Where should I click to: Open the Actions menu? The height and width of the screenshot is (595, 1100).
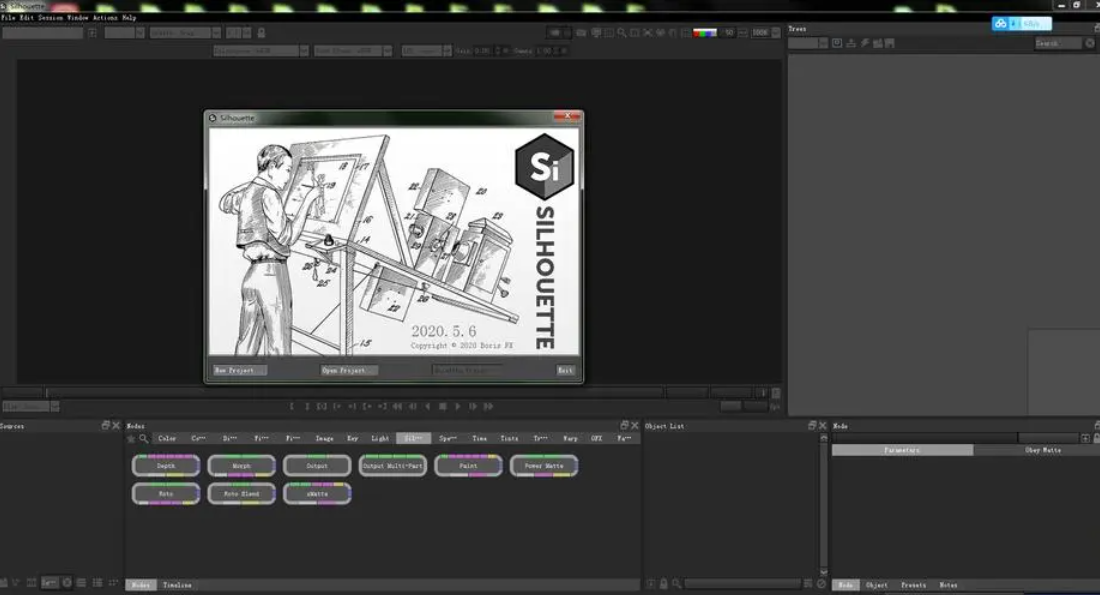(x=105, y=18)
